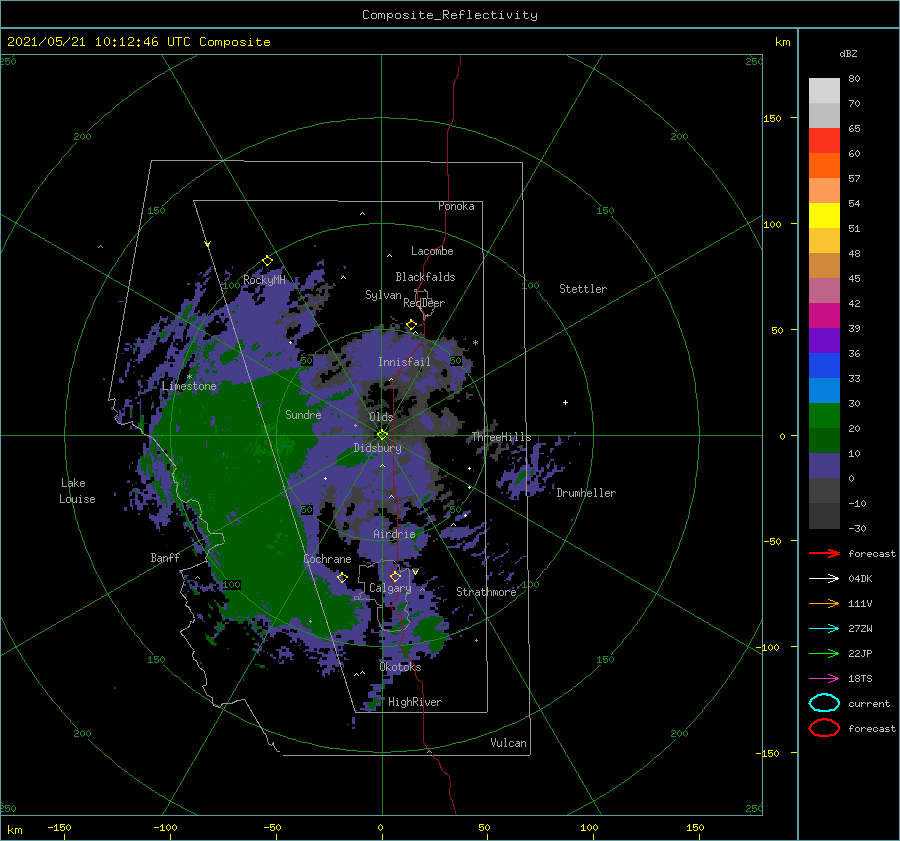The image size is (900, 841).
Task: Click the Composite_Reflectivity title
Action: click(x=450, y=15)
